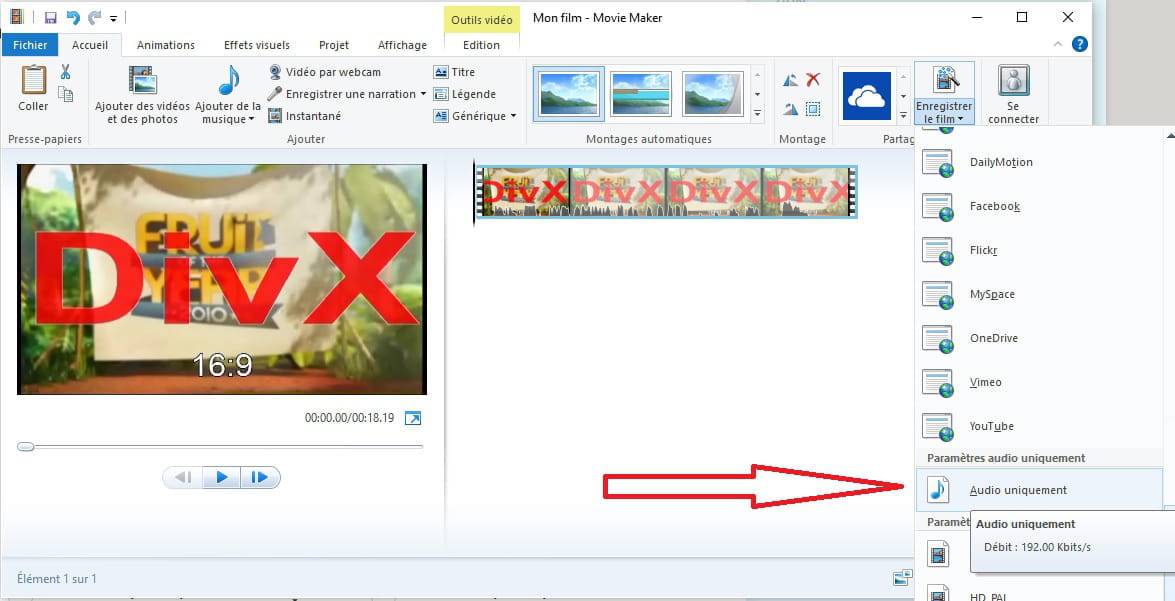Click the Movie Maker app icon in title bar
The height and width of the screenshot is (601, 1175).
16,17
